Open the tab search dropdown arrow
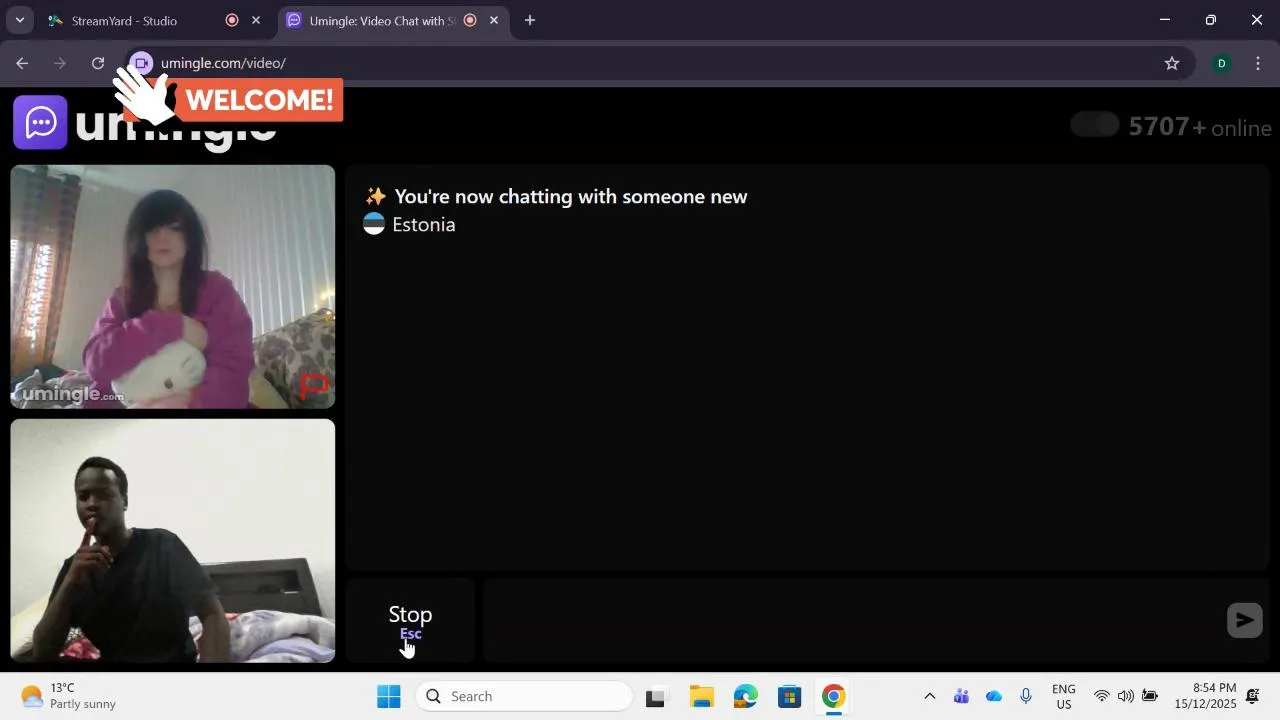 (x=19, y=20)
